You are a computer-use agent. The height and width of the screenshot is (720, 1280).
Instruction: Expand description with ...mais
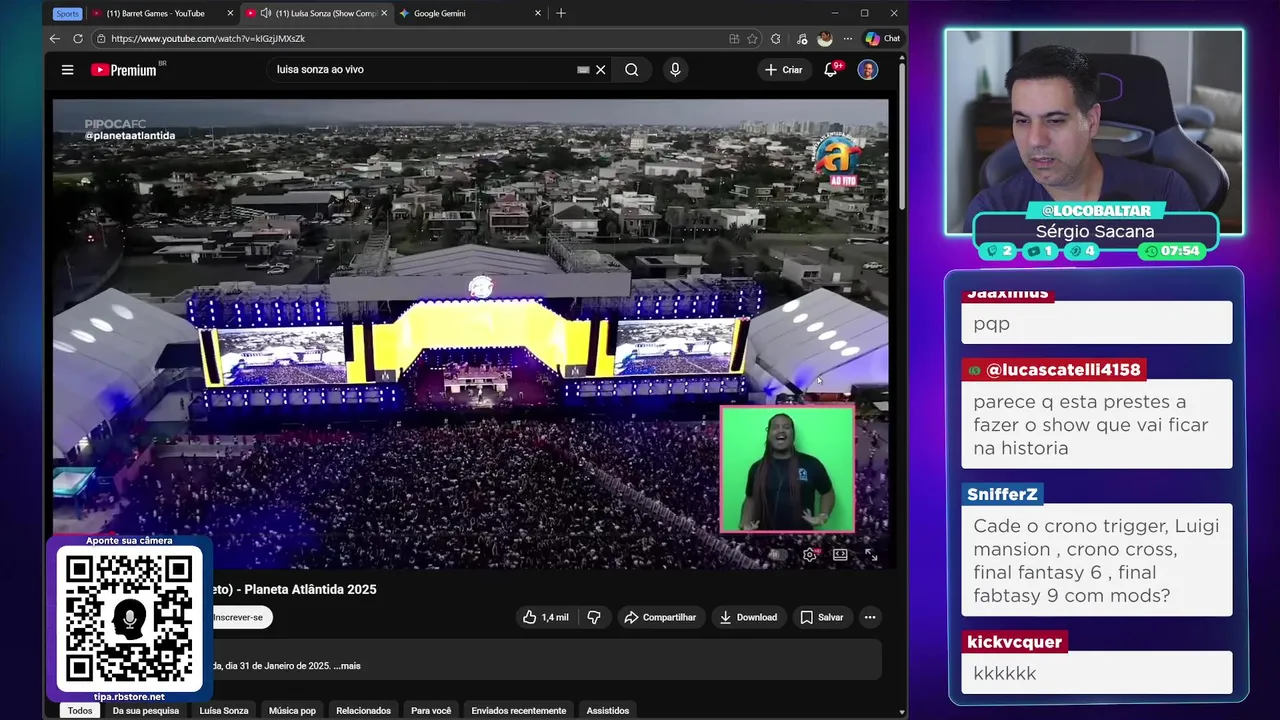point(346,666)
